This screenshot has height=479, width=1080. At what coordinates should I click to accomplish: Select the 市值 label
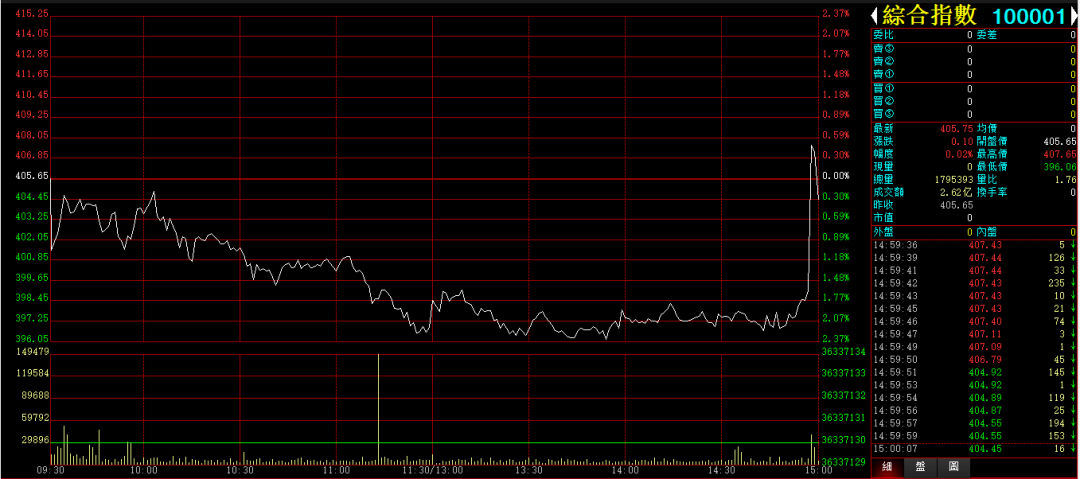tap(884, 217)
